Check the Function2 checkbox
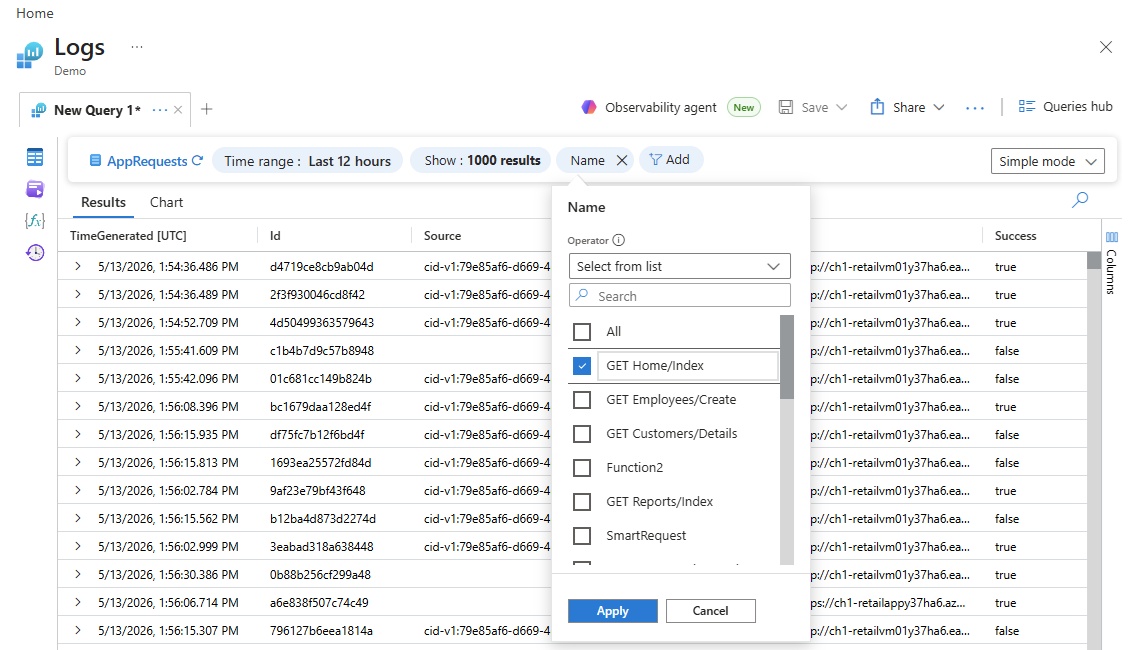Screen dimensions: 1138x650 [582, 468]
